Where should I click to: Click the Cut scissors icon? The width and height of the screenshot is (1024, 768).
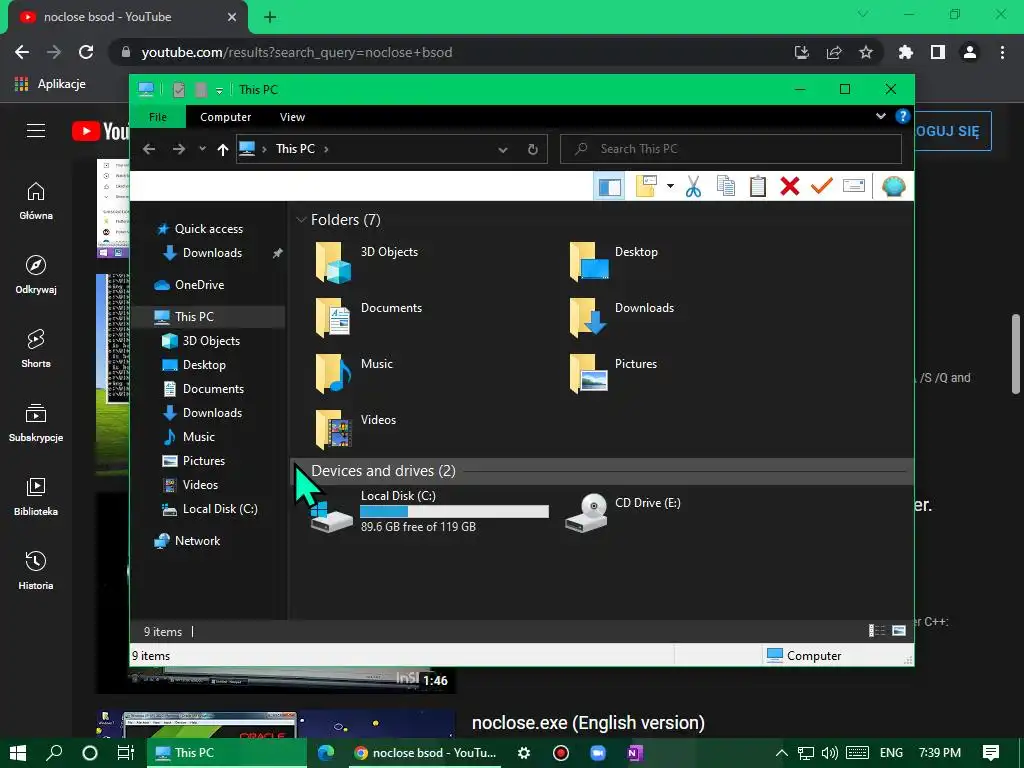coord(693,187)
